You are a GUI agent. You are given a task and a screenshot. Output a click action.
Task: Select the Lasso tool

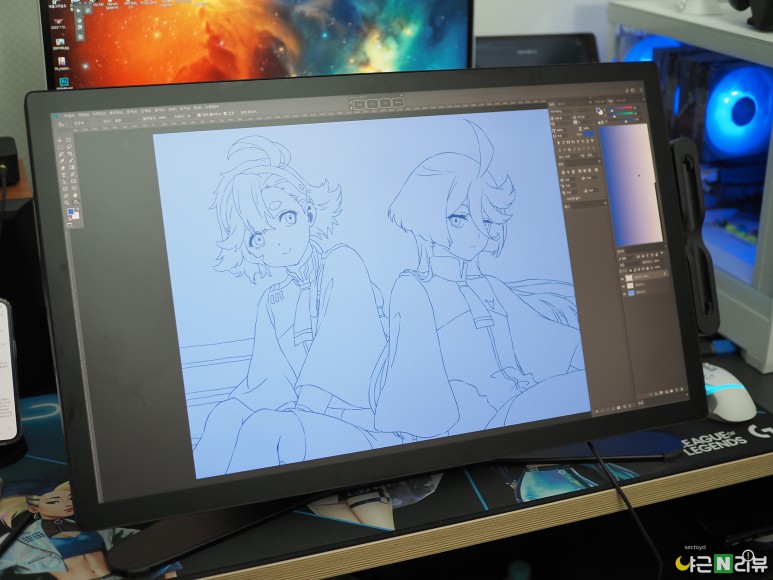(70, 147)
